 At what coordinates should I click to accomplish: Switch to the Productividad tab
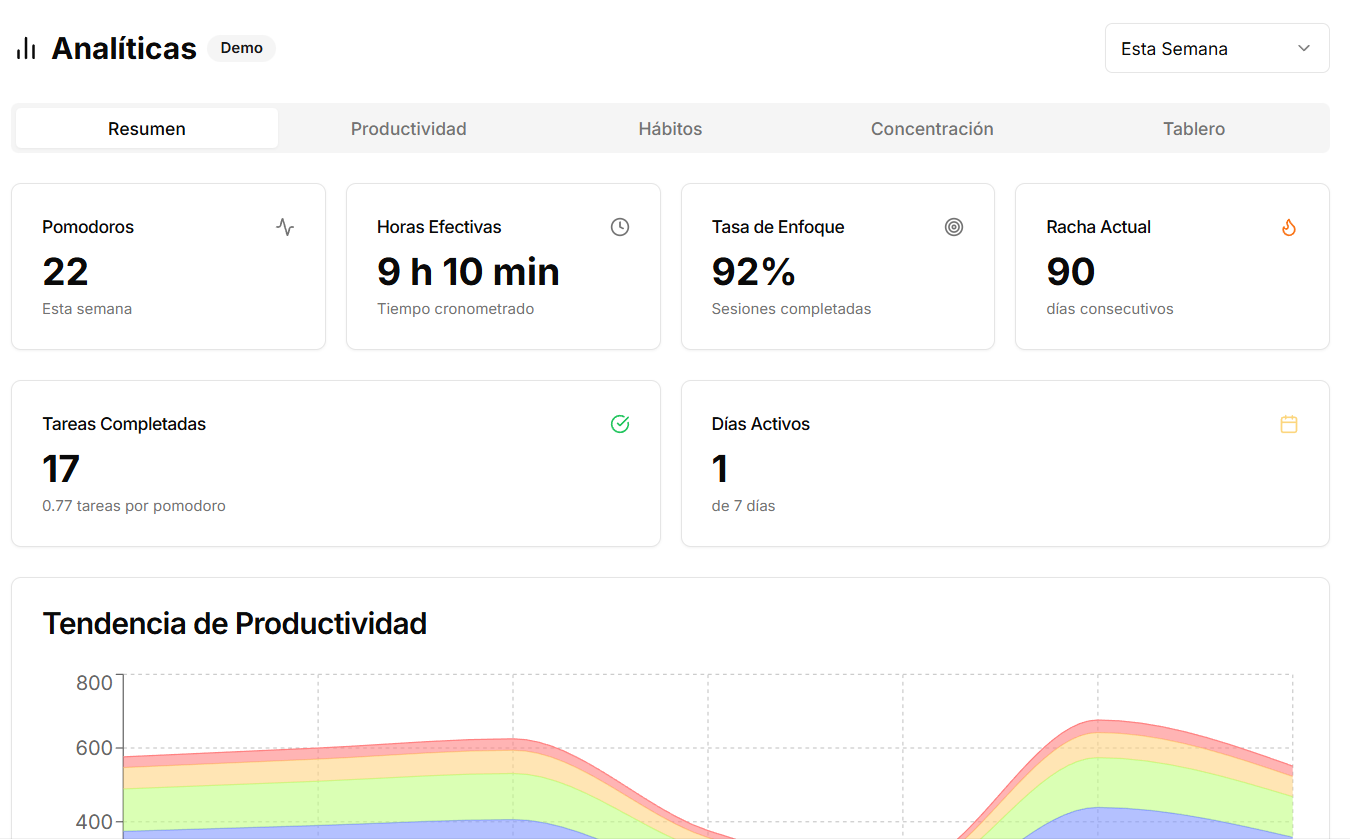(408, 129)
